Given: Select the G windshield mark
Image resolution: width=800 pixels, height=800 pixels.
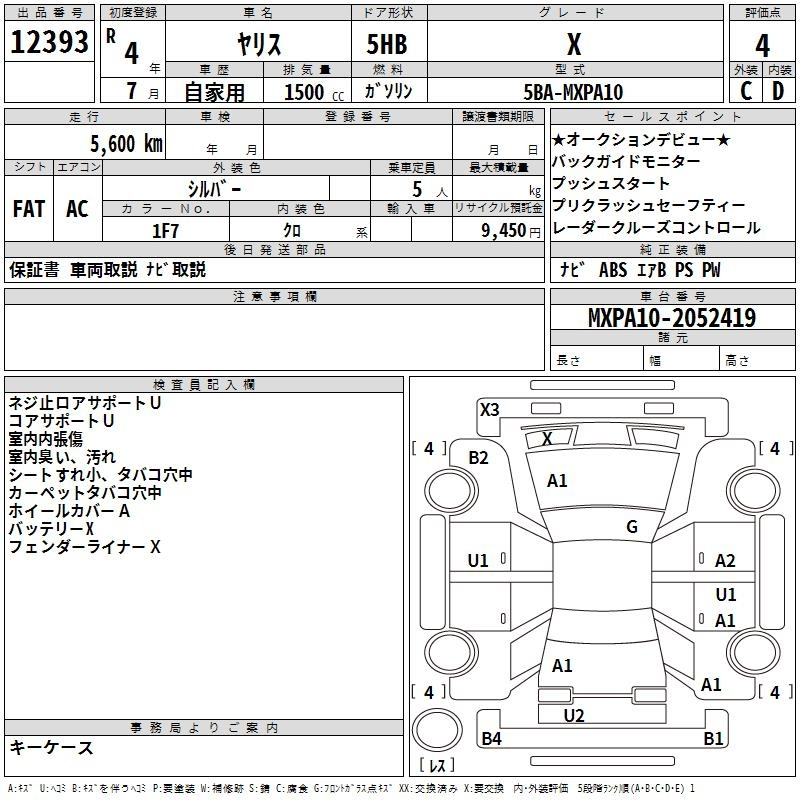Looking at the screenshot, I should [631, 527].
